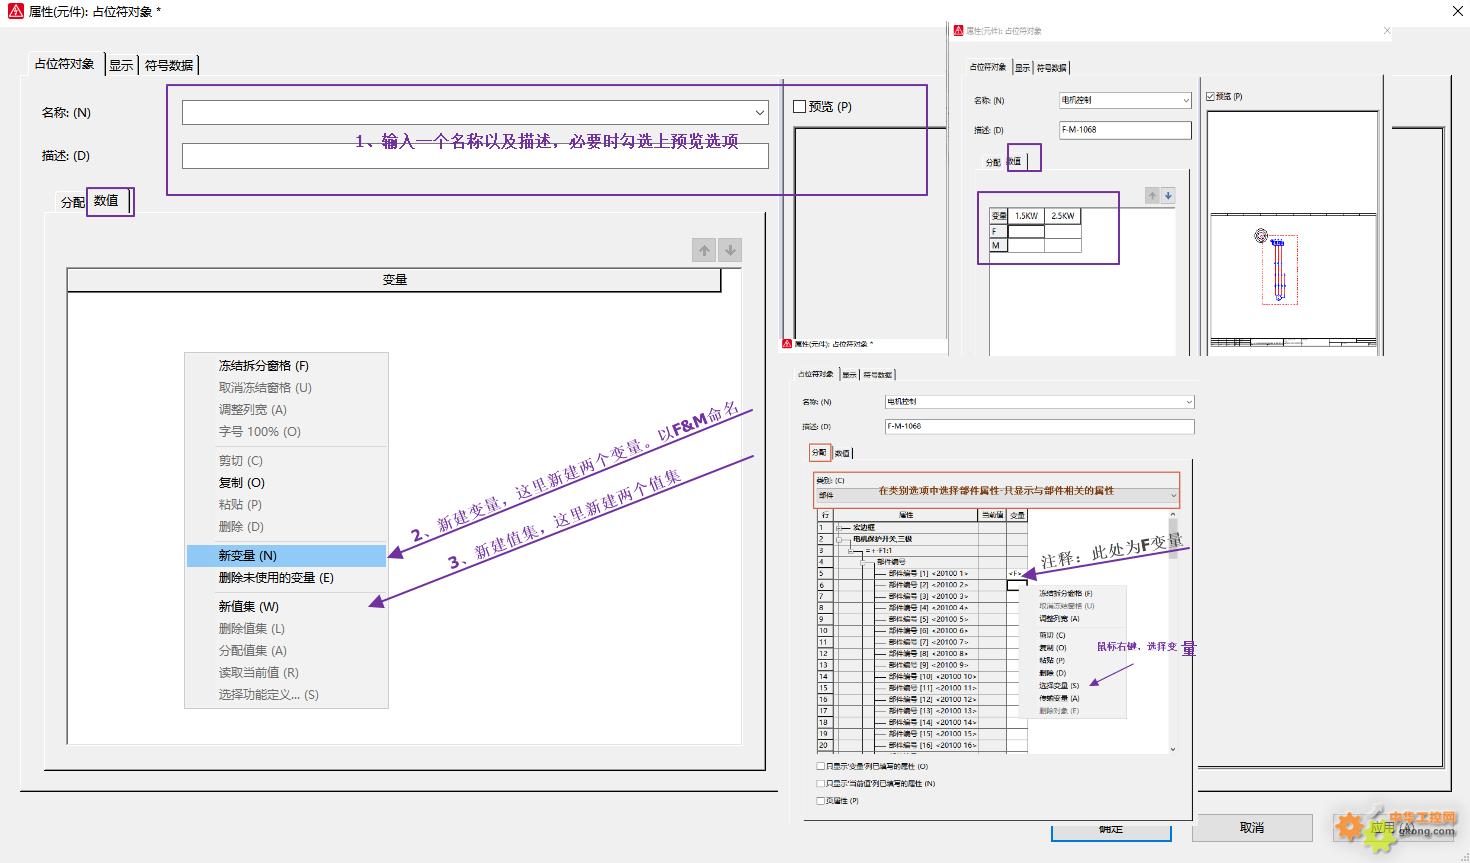Open 符号数据 tab in property-tree dialog
Viewport: 1470px width, 863px height.
[x=878, y=375]
